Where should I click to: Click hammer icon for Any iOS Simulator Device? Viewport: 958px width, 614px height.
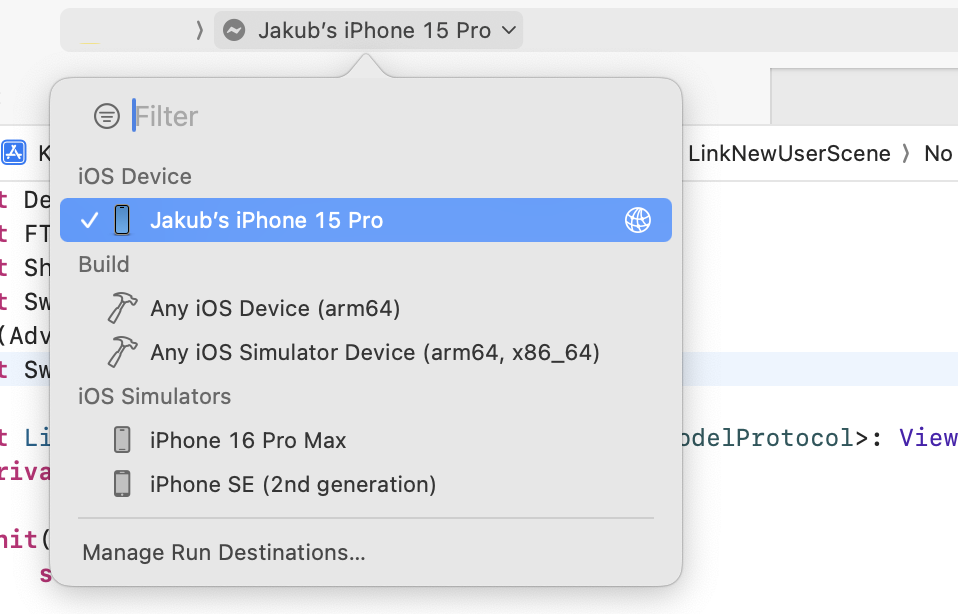(122, 352)
